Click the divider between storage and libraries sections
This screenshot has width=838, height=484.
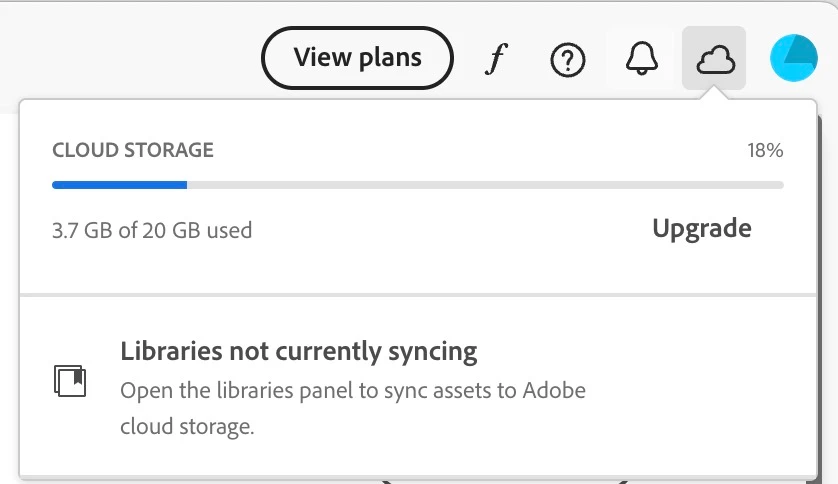tap(417, 295)
